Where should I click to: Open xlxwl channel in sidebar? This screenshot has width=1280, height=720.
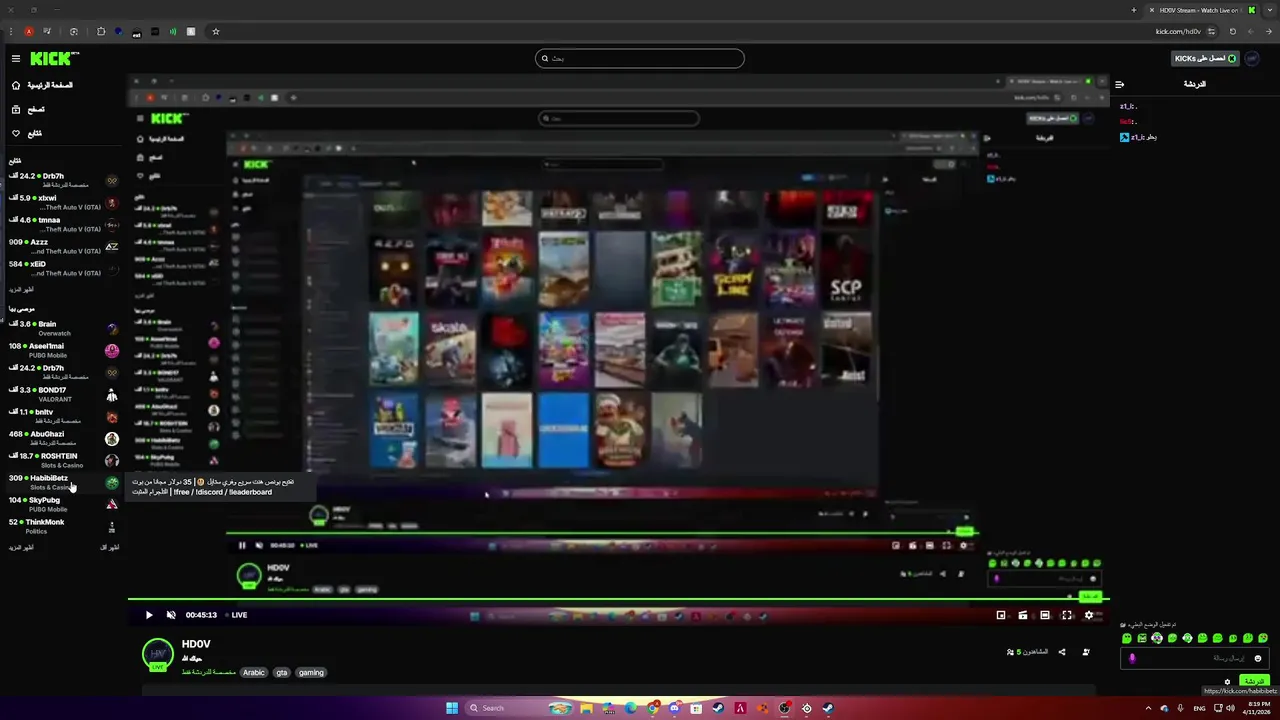point(64,202)
